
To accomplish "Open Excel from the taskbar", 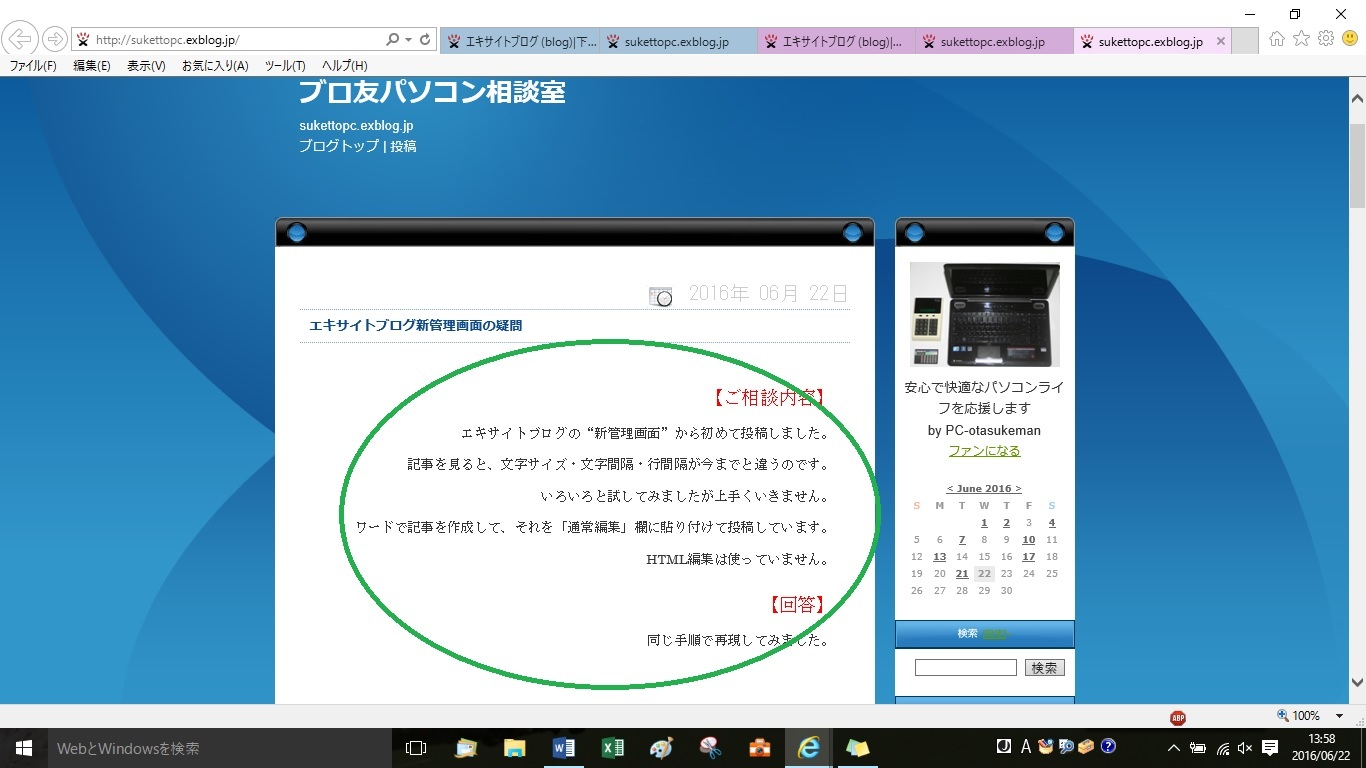I will click(x=613, y=748).
